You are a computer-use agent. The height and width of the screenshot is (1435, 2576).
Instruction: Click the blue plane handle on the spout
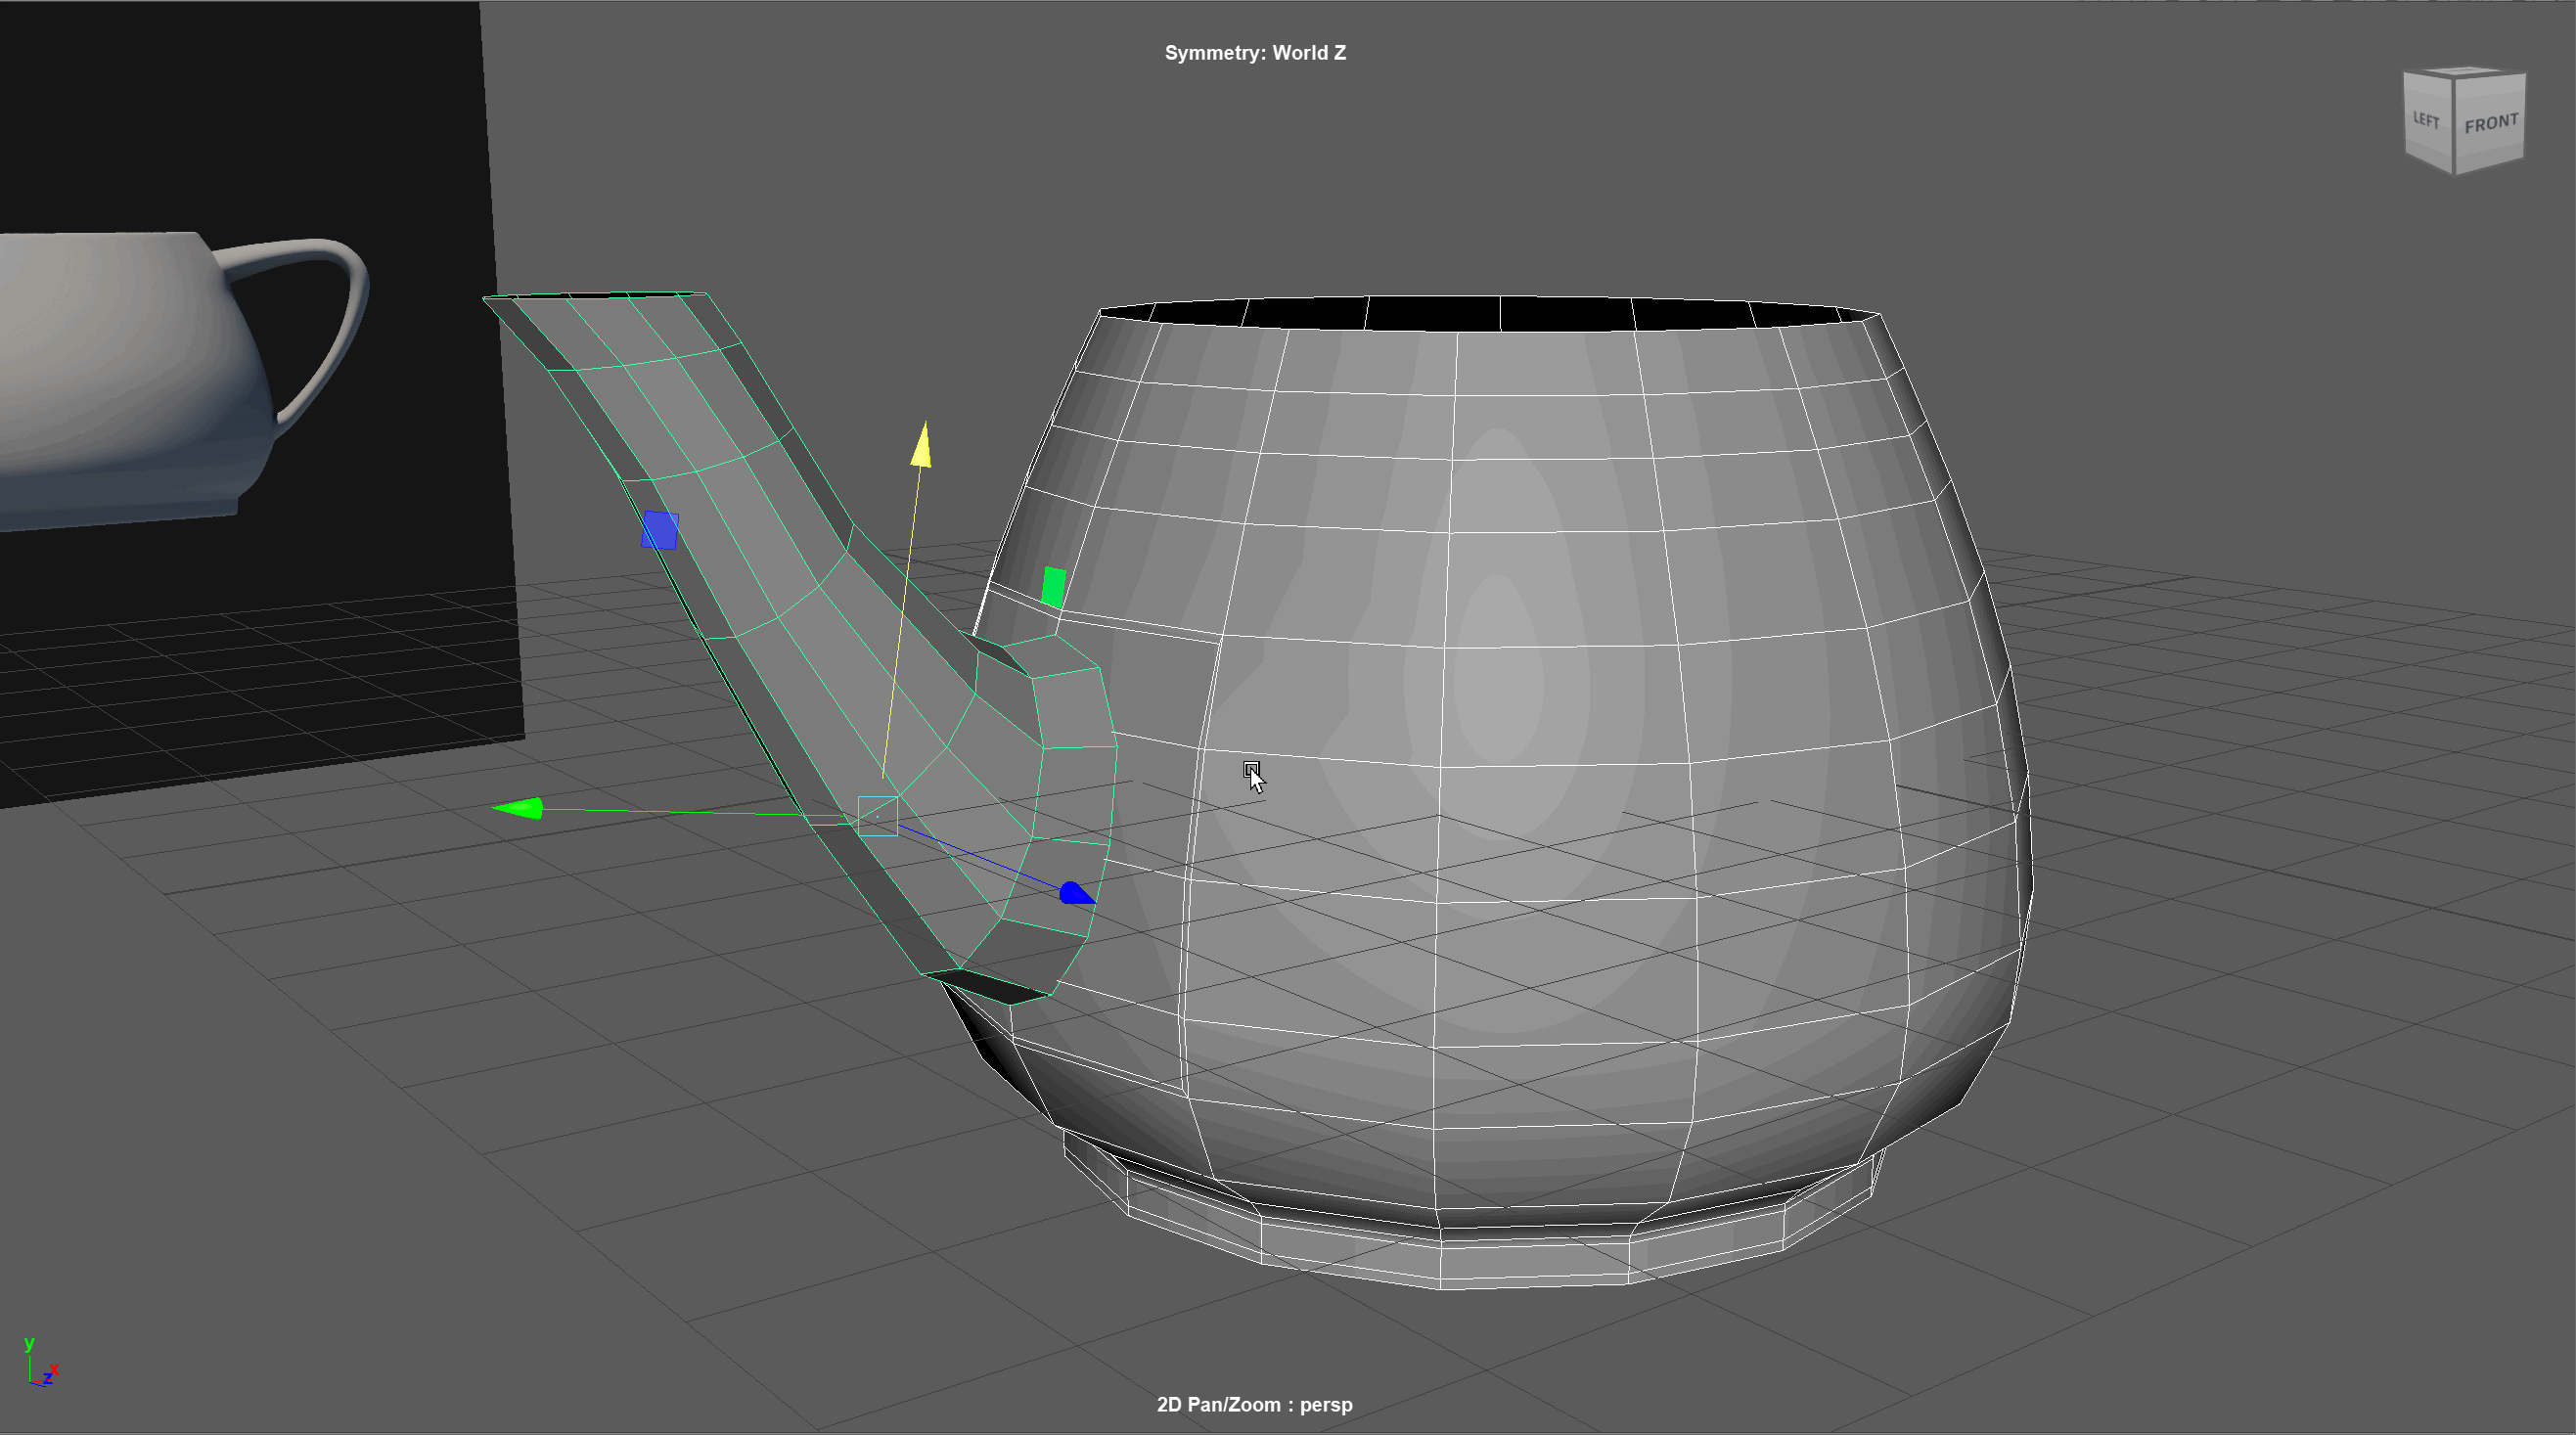pyautogui.click(x=660, y=530)
